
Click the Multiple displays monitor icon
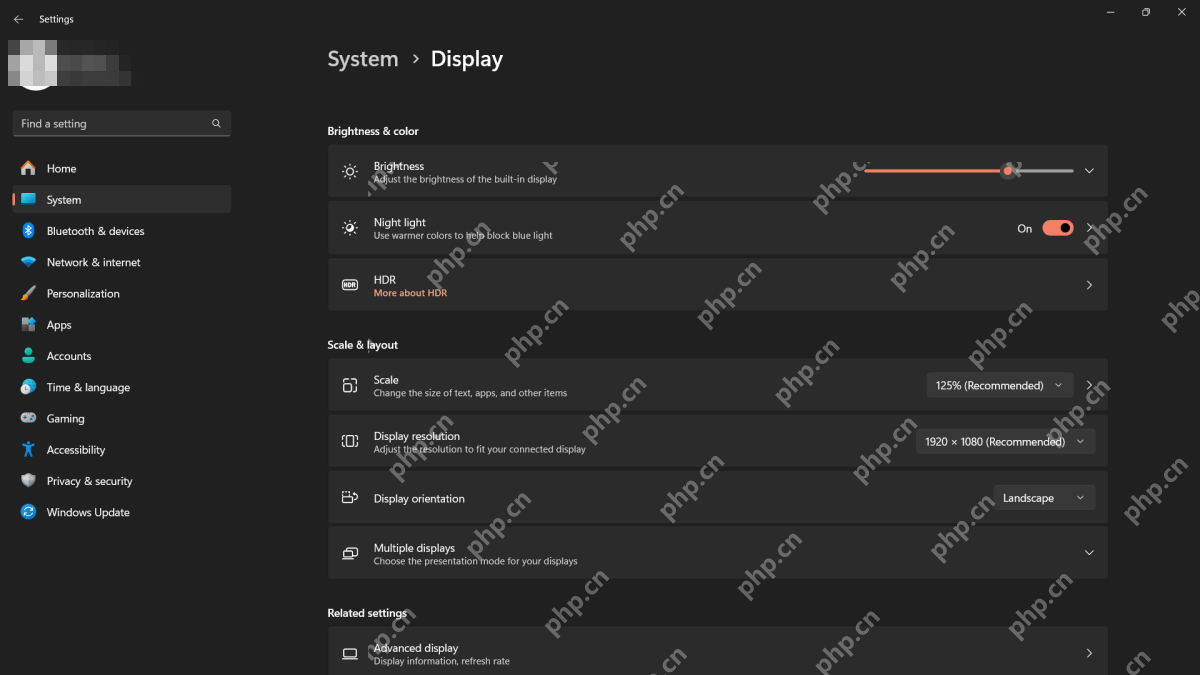(x=350, y=553)
